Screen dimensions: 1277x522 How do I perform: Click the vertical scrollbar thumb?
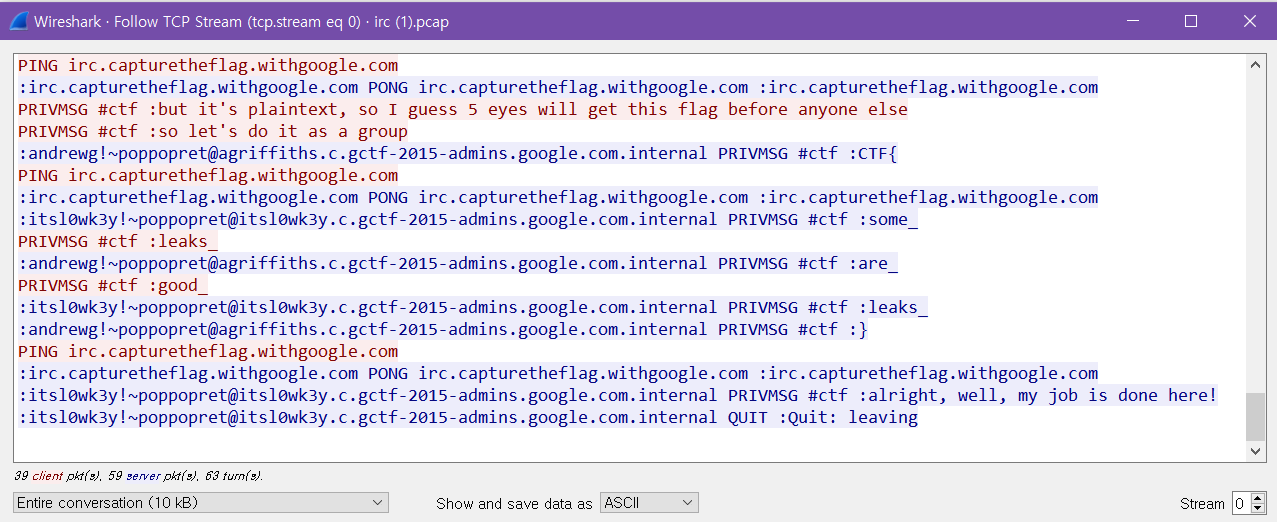point(1255,416)
